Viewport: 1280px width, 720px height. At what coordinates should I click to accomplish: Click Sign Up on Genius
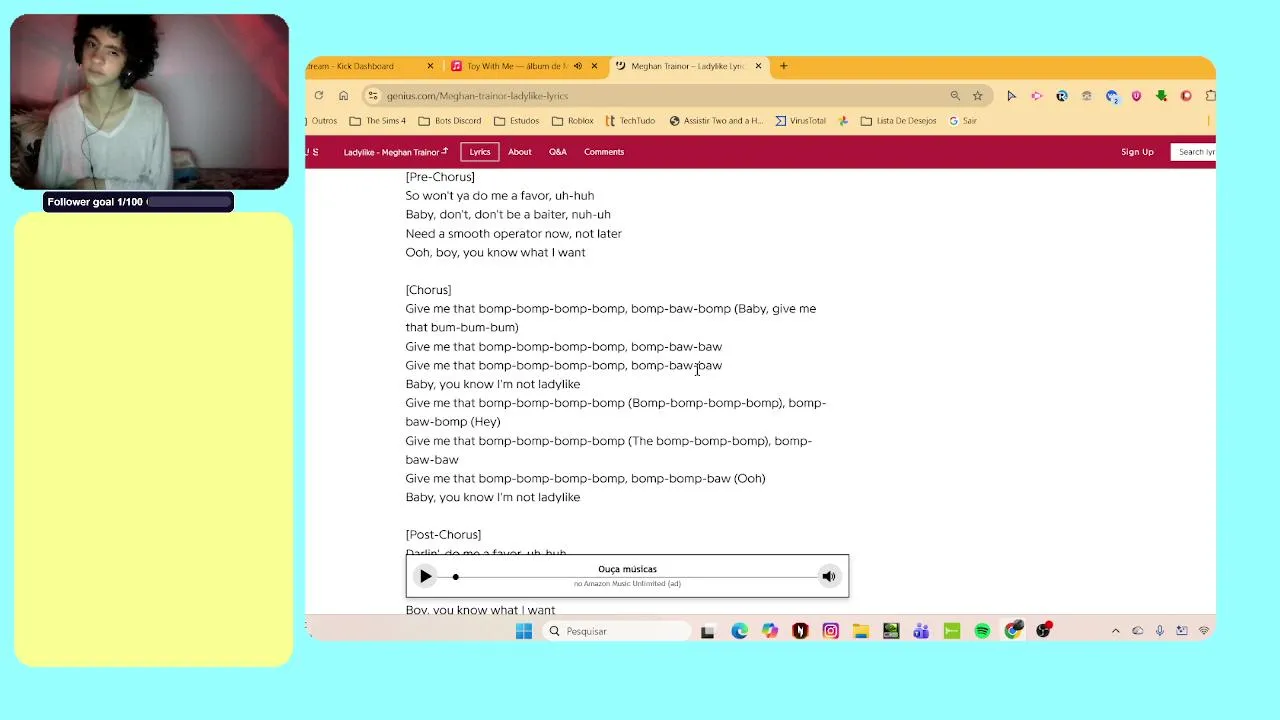[x=1137, y=152]
